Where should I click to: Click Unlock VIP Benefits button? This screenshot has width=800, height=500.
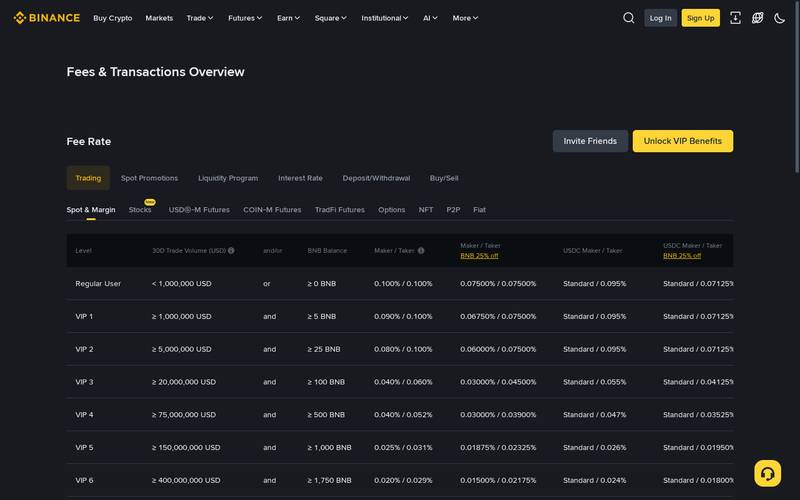683,141
